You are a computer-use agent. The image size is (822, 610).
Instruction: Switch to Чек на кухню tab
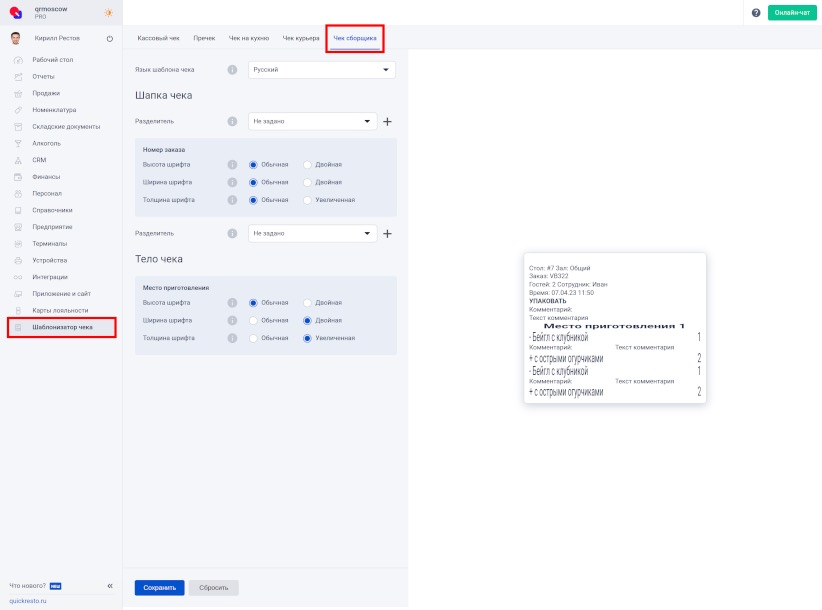click(x=248, y=38)
